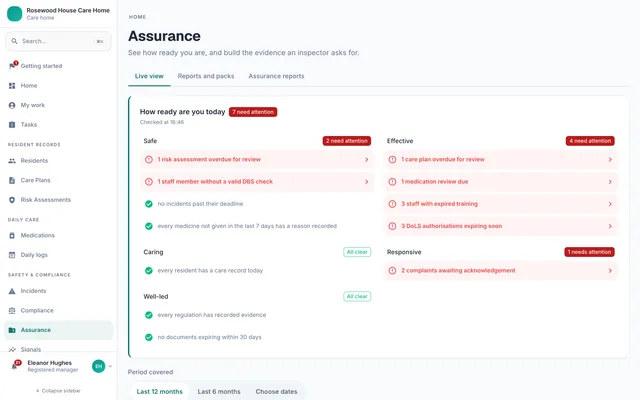Click the Compliance scales icon
Screen dimensions: 640x400
(12, 311)
